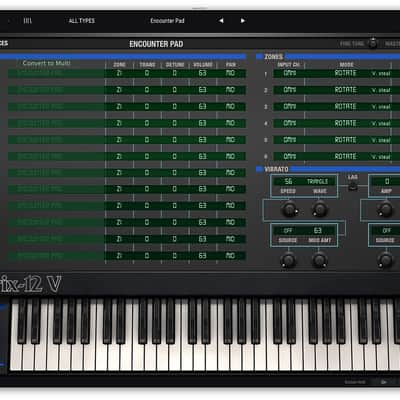
Task: Adjust the Fine Tune knob
Action: 373,43
